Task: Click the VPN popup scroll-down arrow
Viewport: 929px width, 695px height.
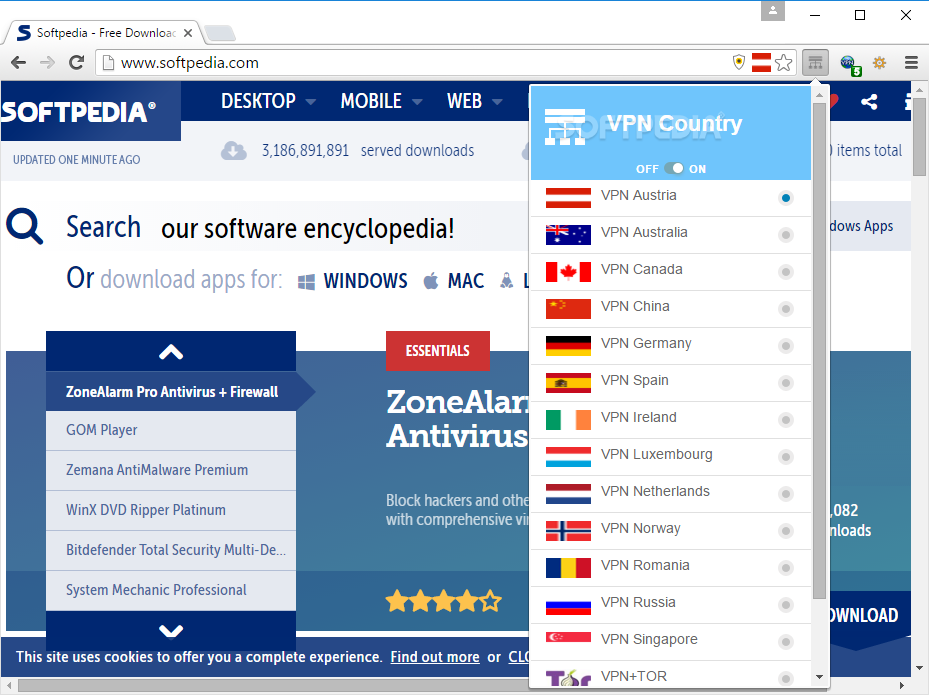Action: click(819, 677)
